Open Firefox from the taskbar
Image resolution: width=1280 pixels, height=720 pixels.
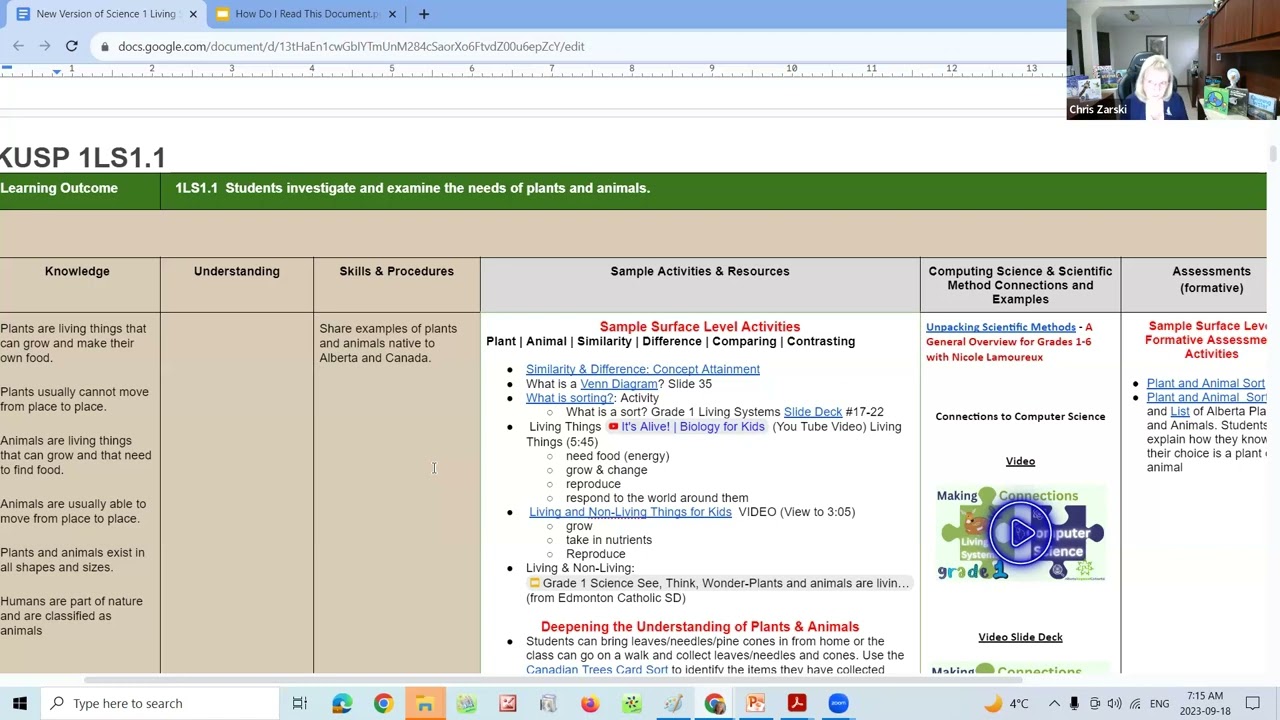tap(590, 703)
